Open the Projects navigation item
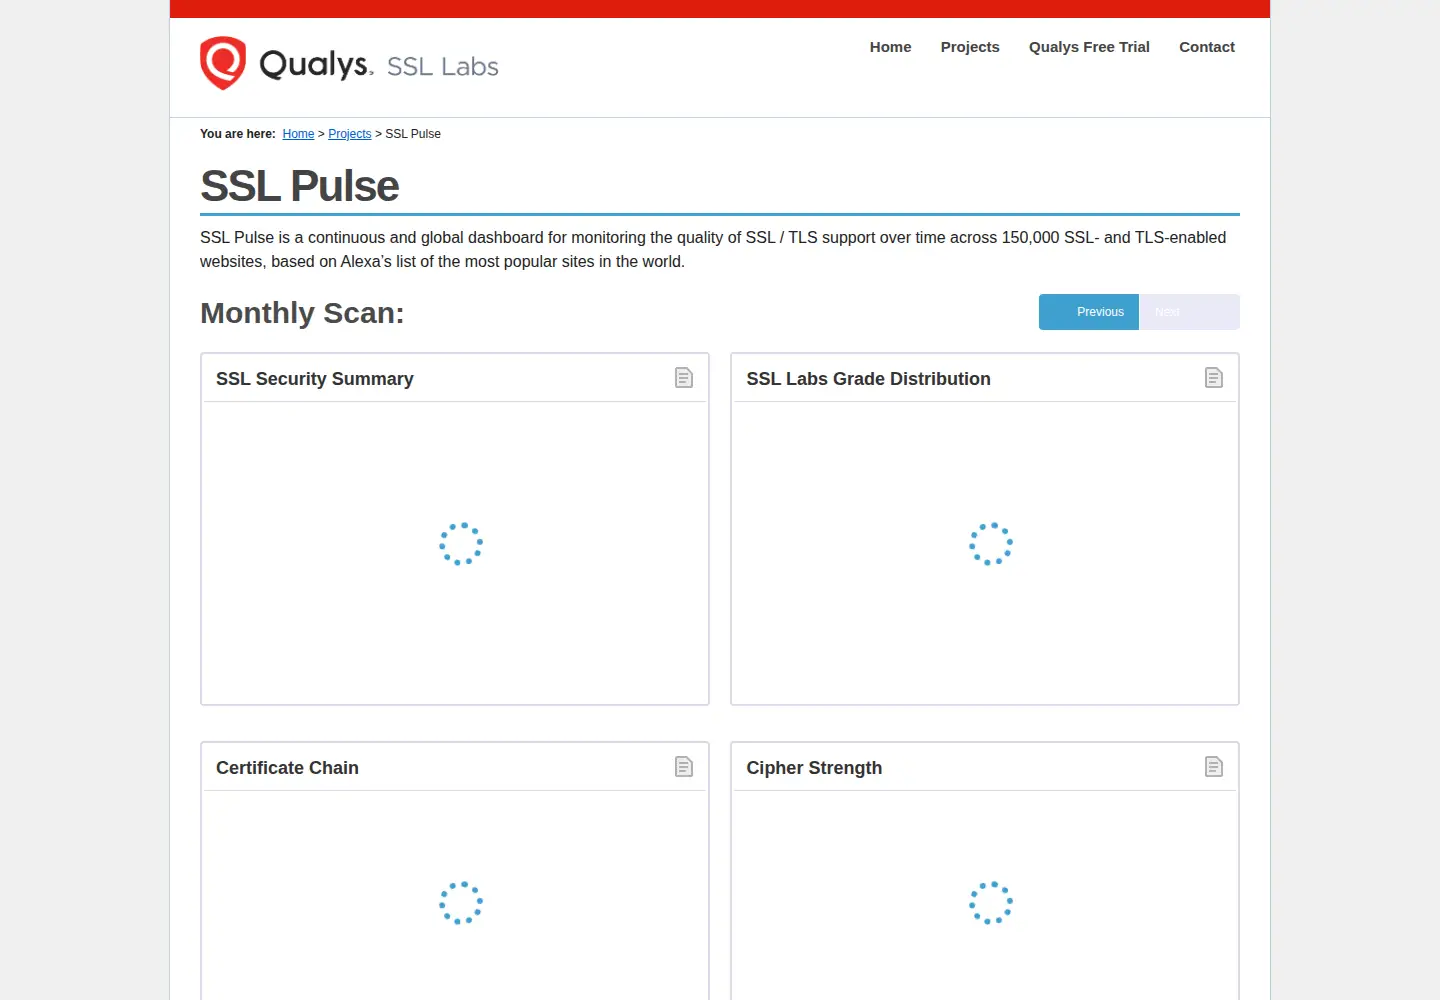This screenshot has width=1440, height=1000. [970, 47]
